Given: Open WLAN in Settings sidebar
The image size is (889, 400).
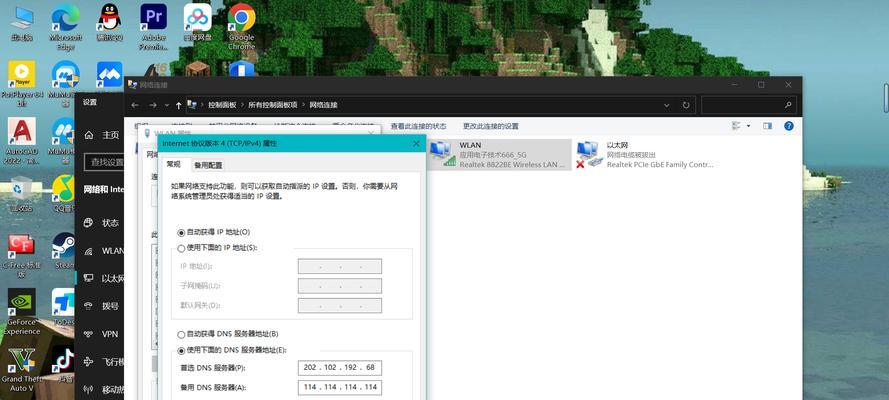Looking at the screenshot, I should [x=103, y=251].
